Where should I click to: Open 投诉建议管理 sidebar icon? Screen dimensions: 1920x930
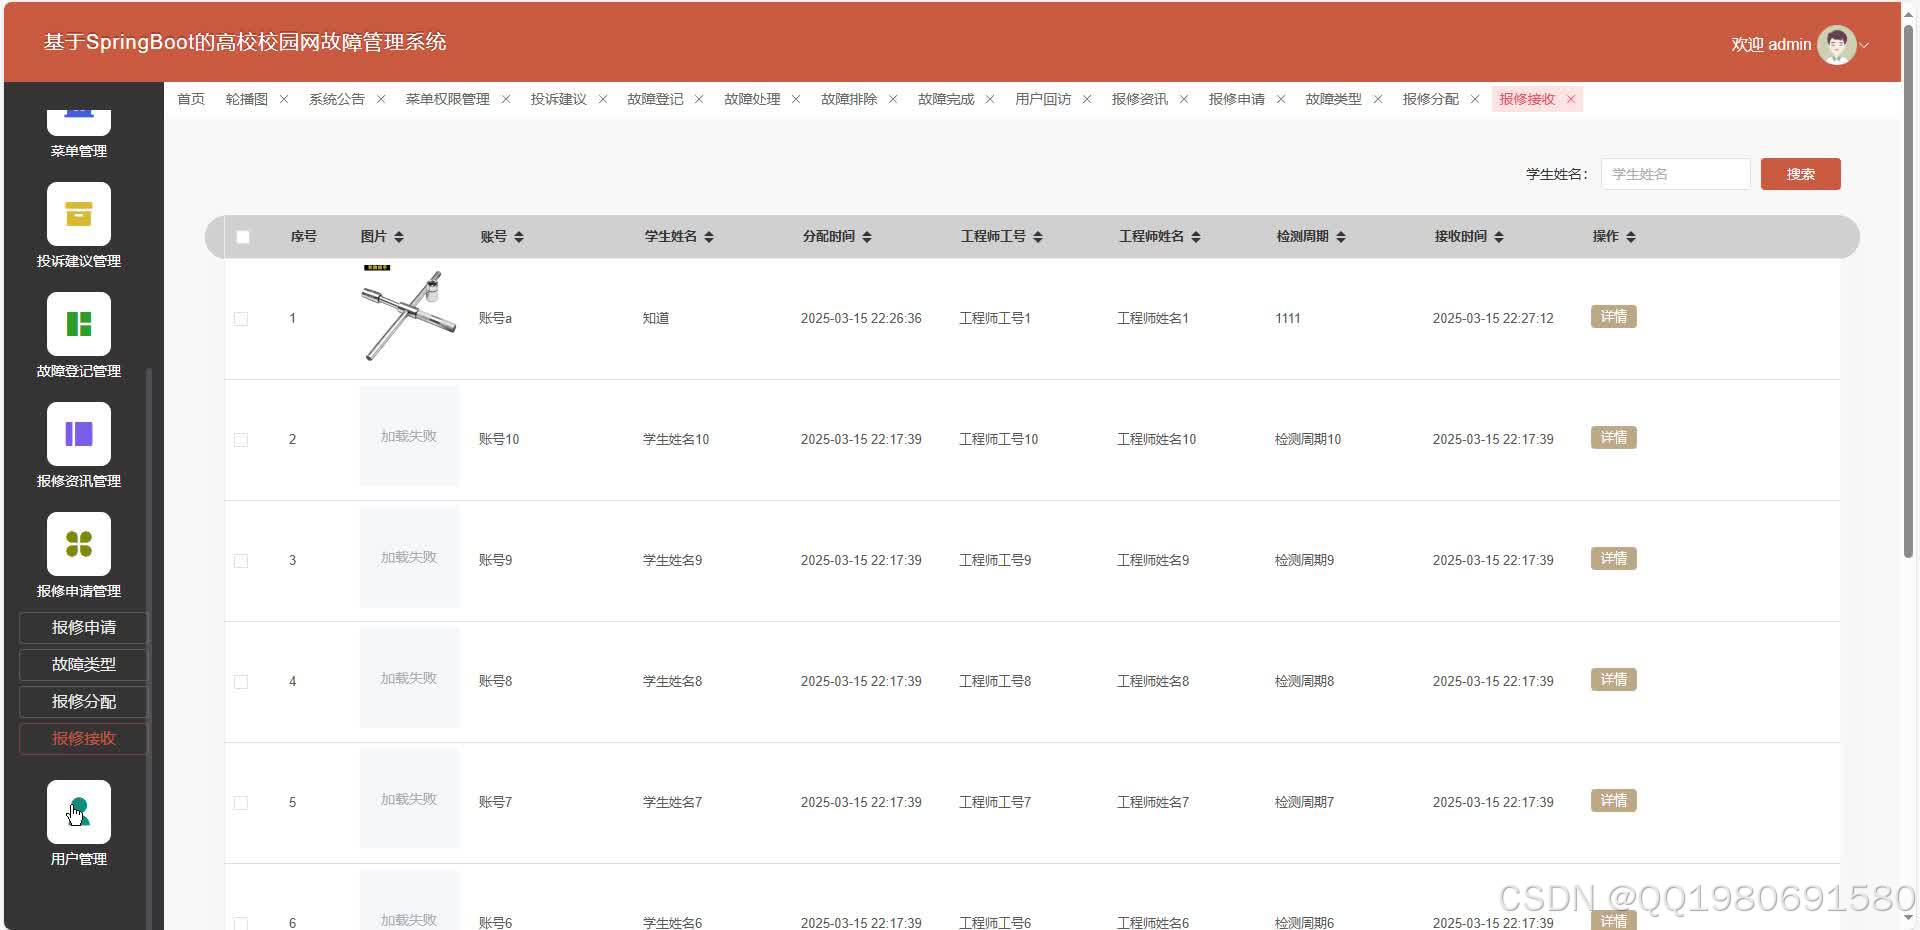79,214
